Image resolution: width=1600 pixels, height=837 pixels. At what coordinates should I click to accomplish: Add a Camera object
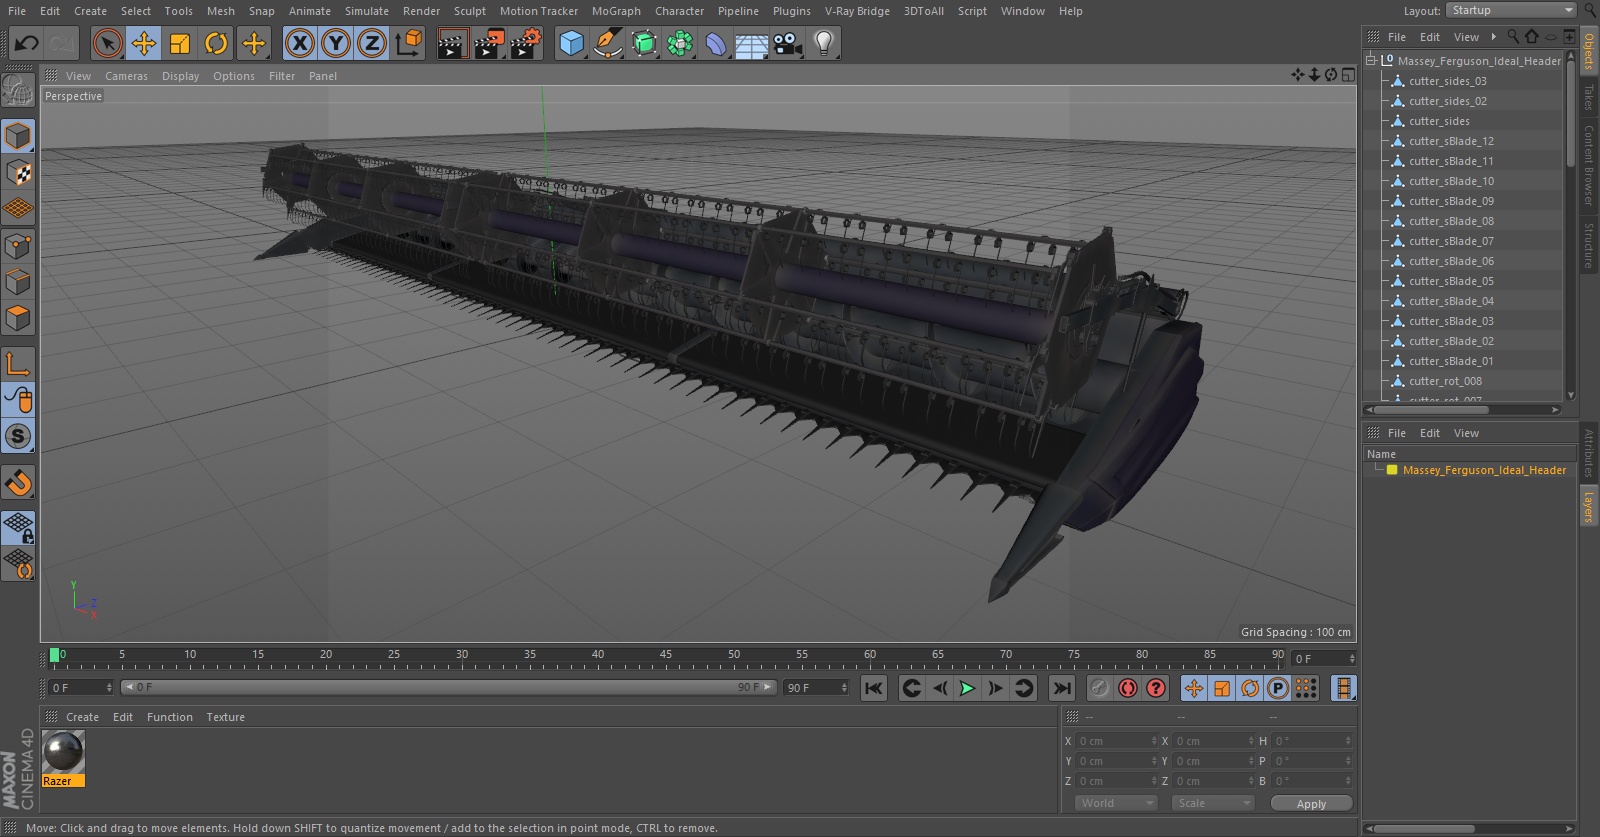(x=788, y=43)
